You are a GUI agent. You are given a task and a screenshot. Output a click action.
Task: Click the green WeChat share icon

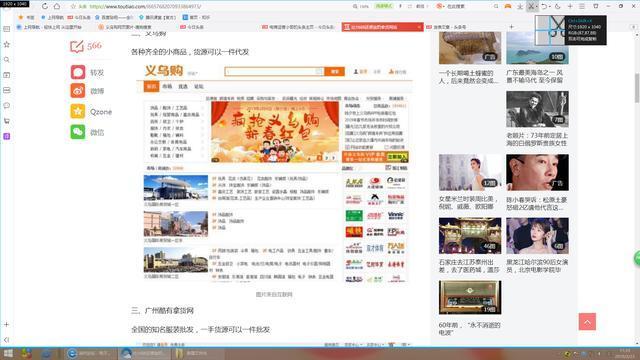coord(78,132)
